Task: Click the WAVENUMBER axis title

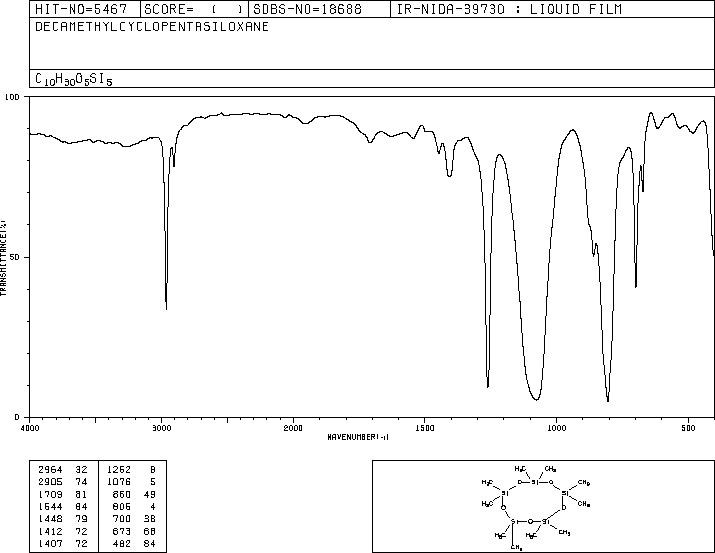Action: click(x=358, y=437)
